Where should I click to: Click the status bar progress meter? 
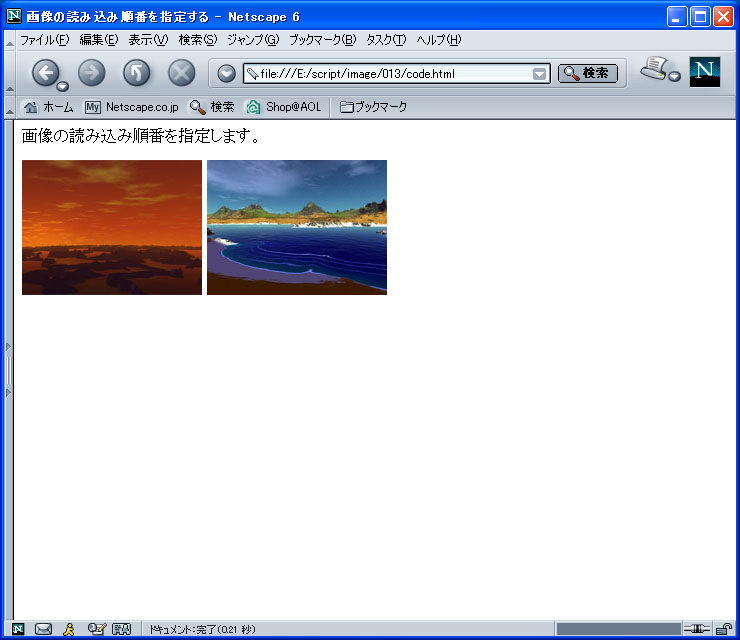618,629
